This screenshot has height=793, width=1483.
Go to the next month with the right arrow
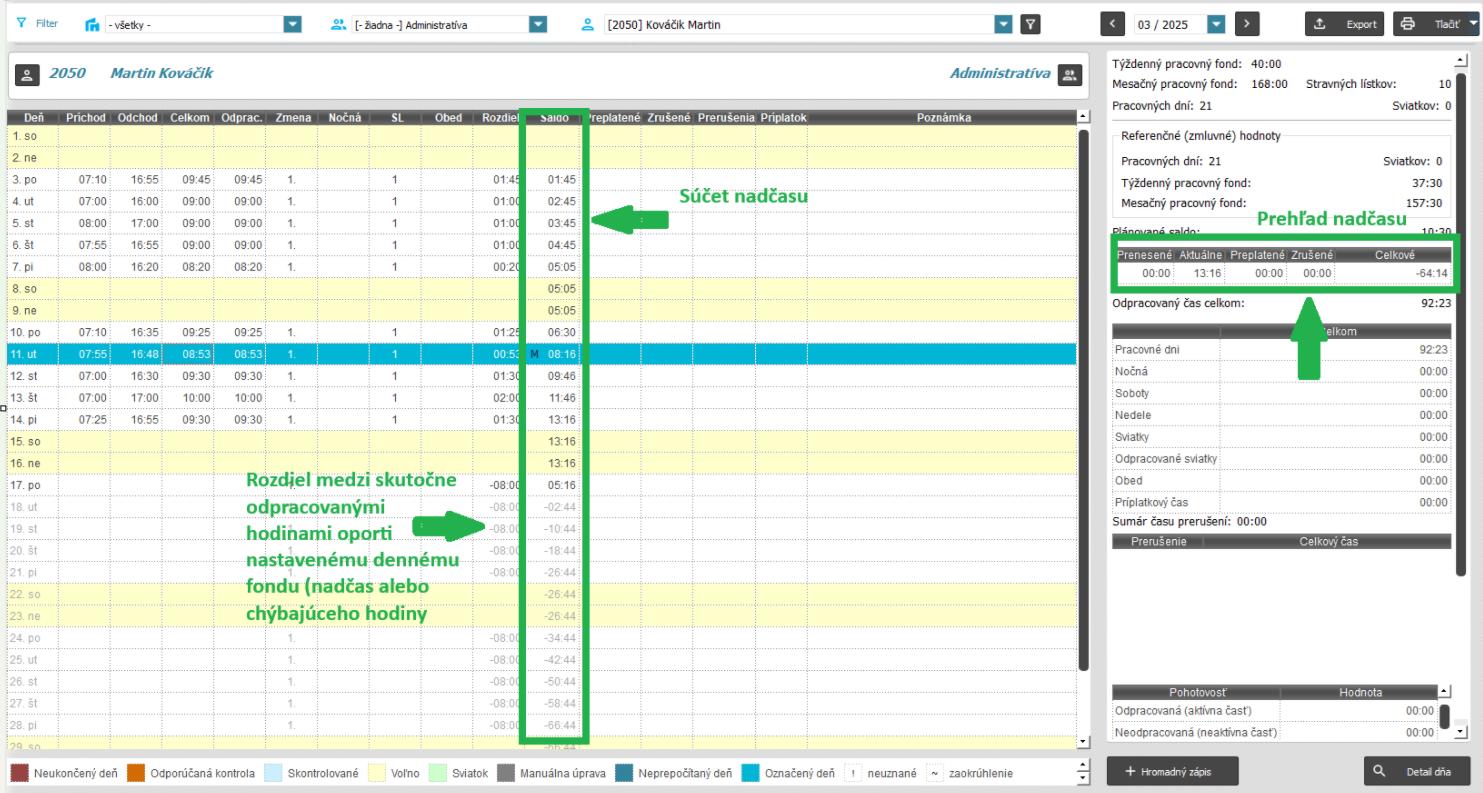click(x=1246, y=25)
